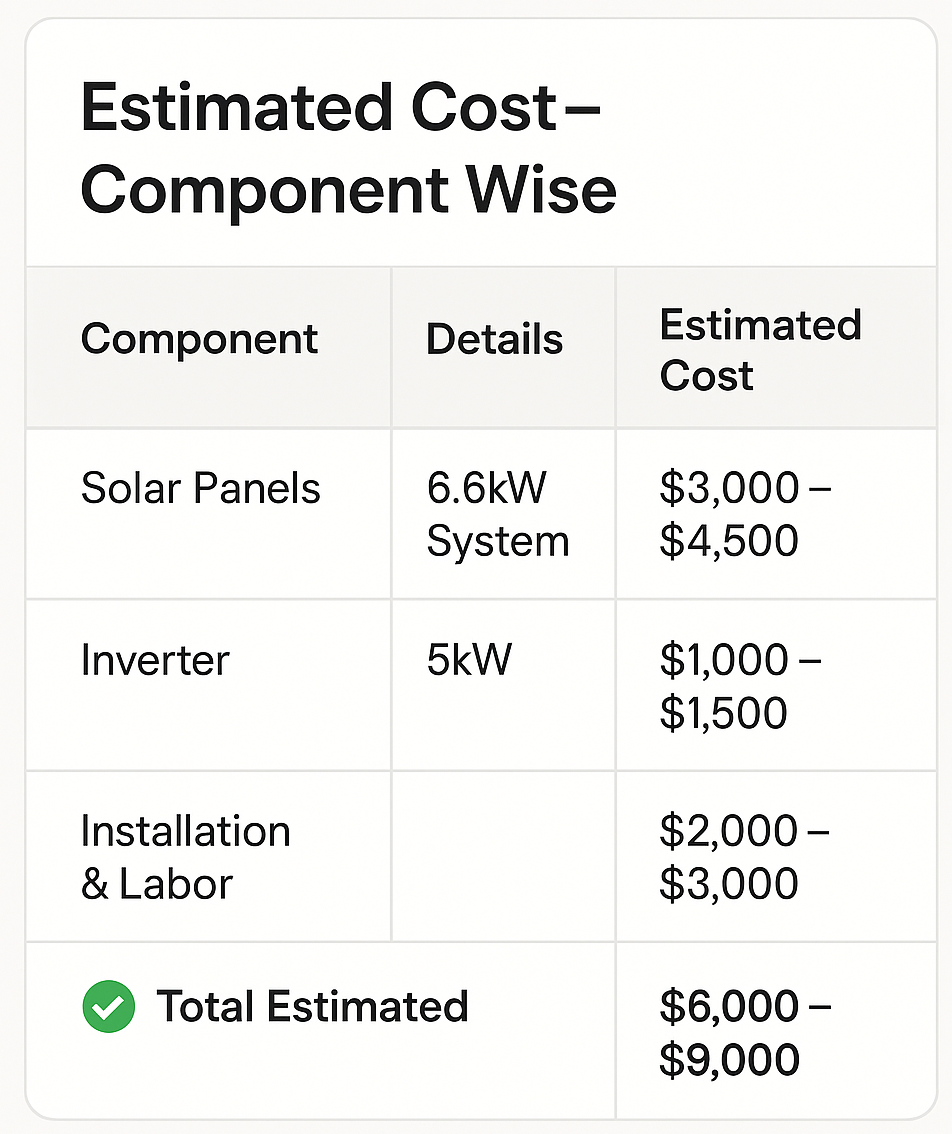Image resolution: width=952 pixels, height=1134 pixels.
Task: Click the word System under 6.6kW
Action: 498,541
